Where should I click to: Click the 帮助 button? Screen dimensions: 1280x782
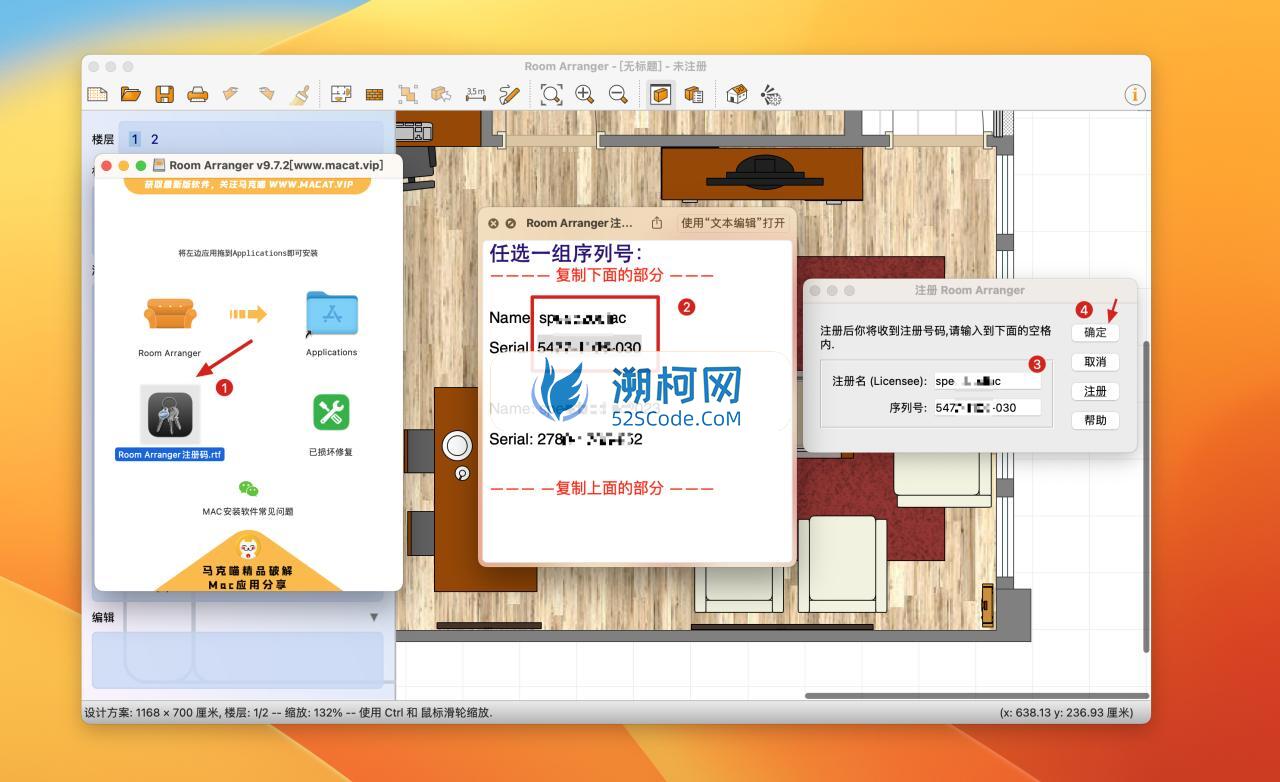(x=1095, y=420)
